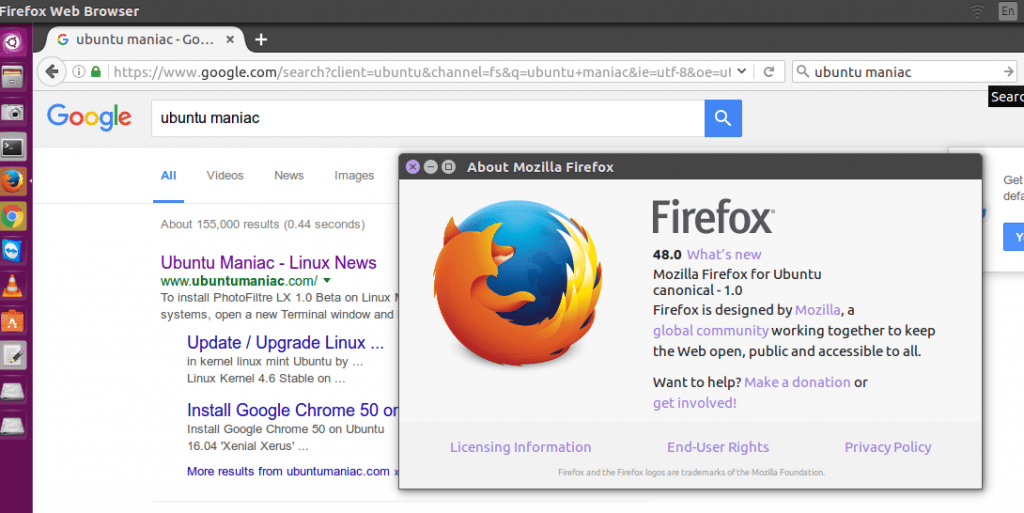Switch to the Videos results tab

[225, 176]
